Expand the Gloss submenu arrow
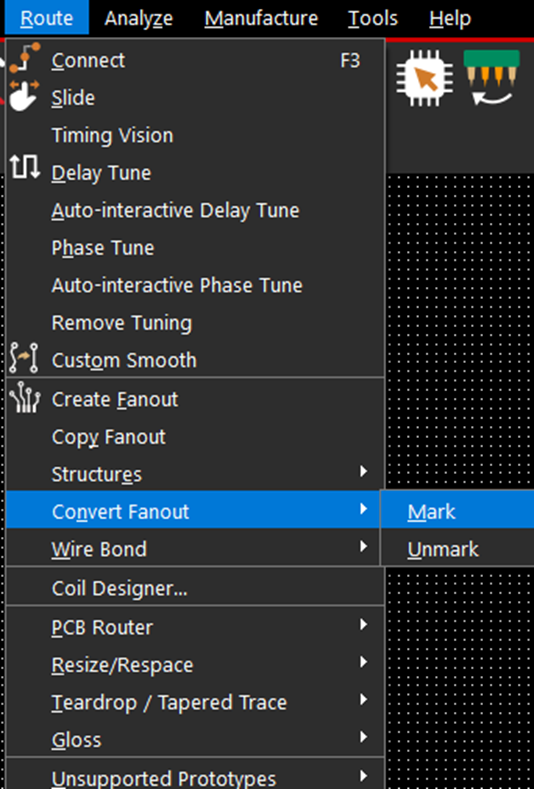The height and width of the screenshot is (789, 534). [x=363, y=737]
